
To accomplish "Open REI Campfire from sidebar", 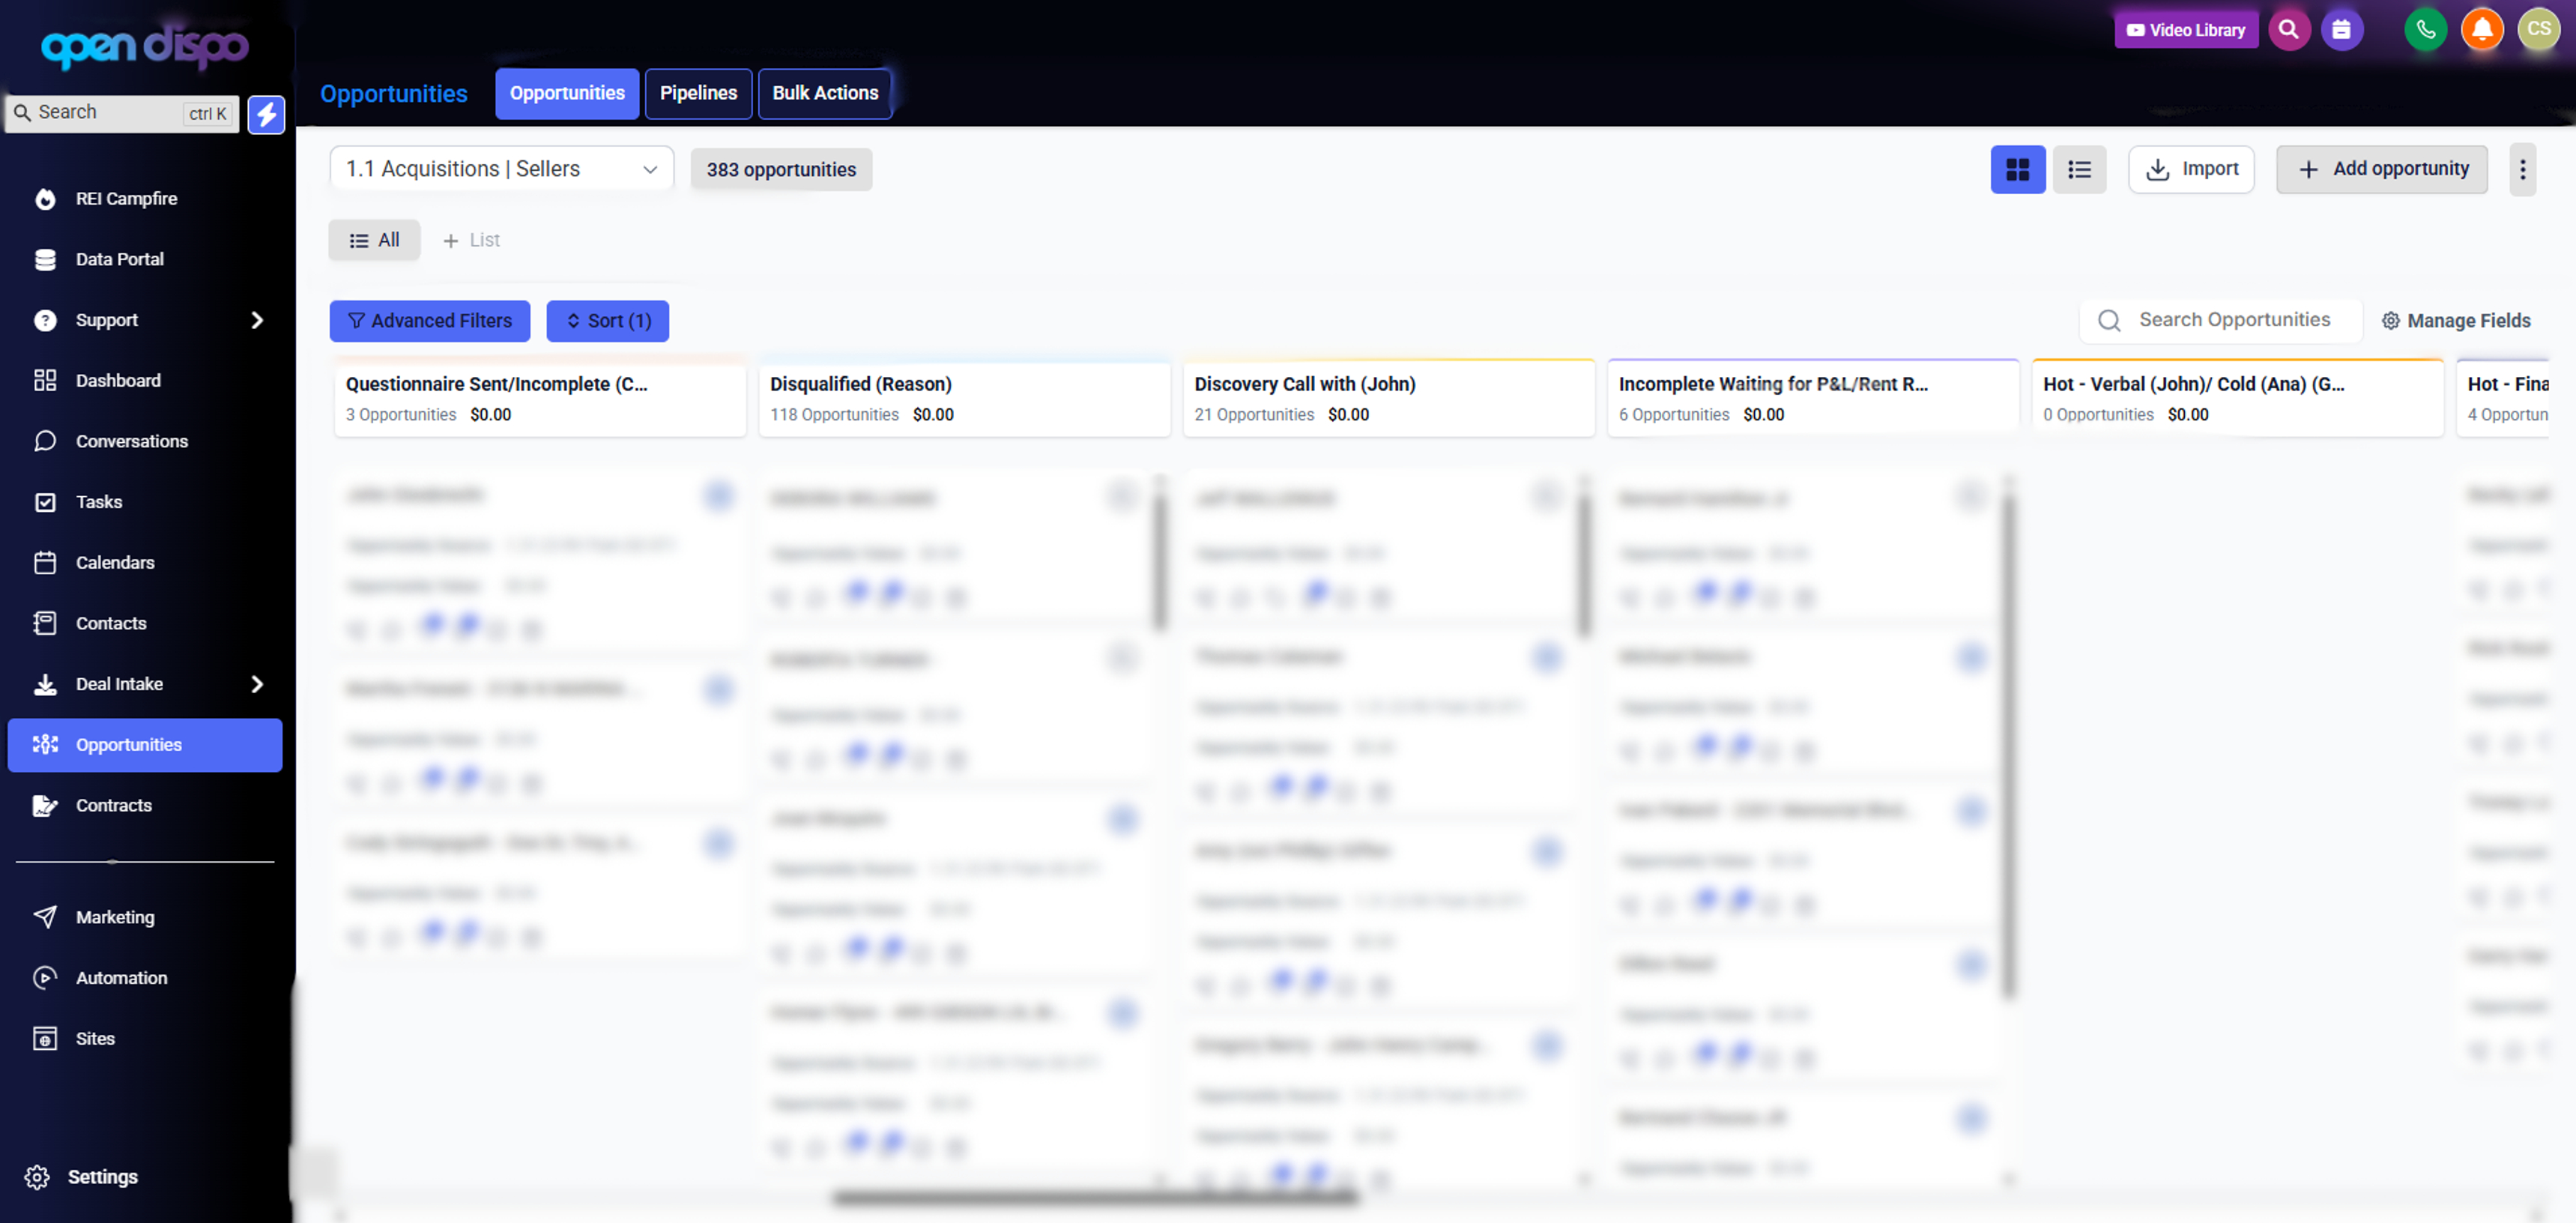I will pyautogui.click(x=126, y=199).
